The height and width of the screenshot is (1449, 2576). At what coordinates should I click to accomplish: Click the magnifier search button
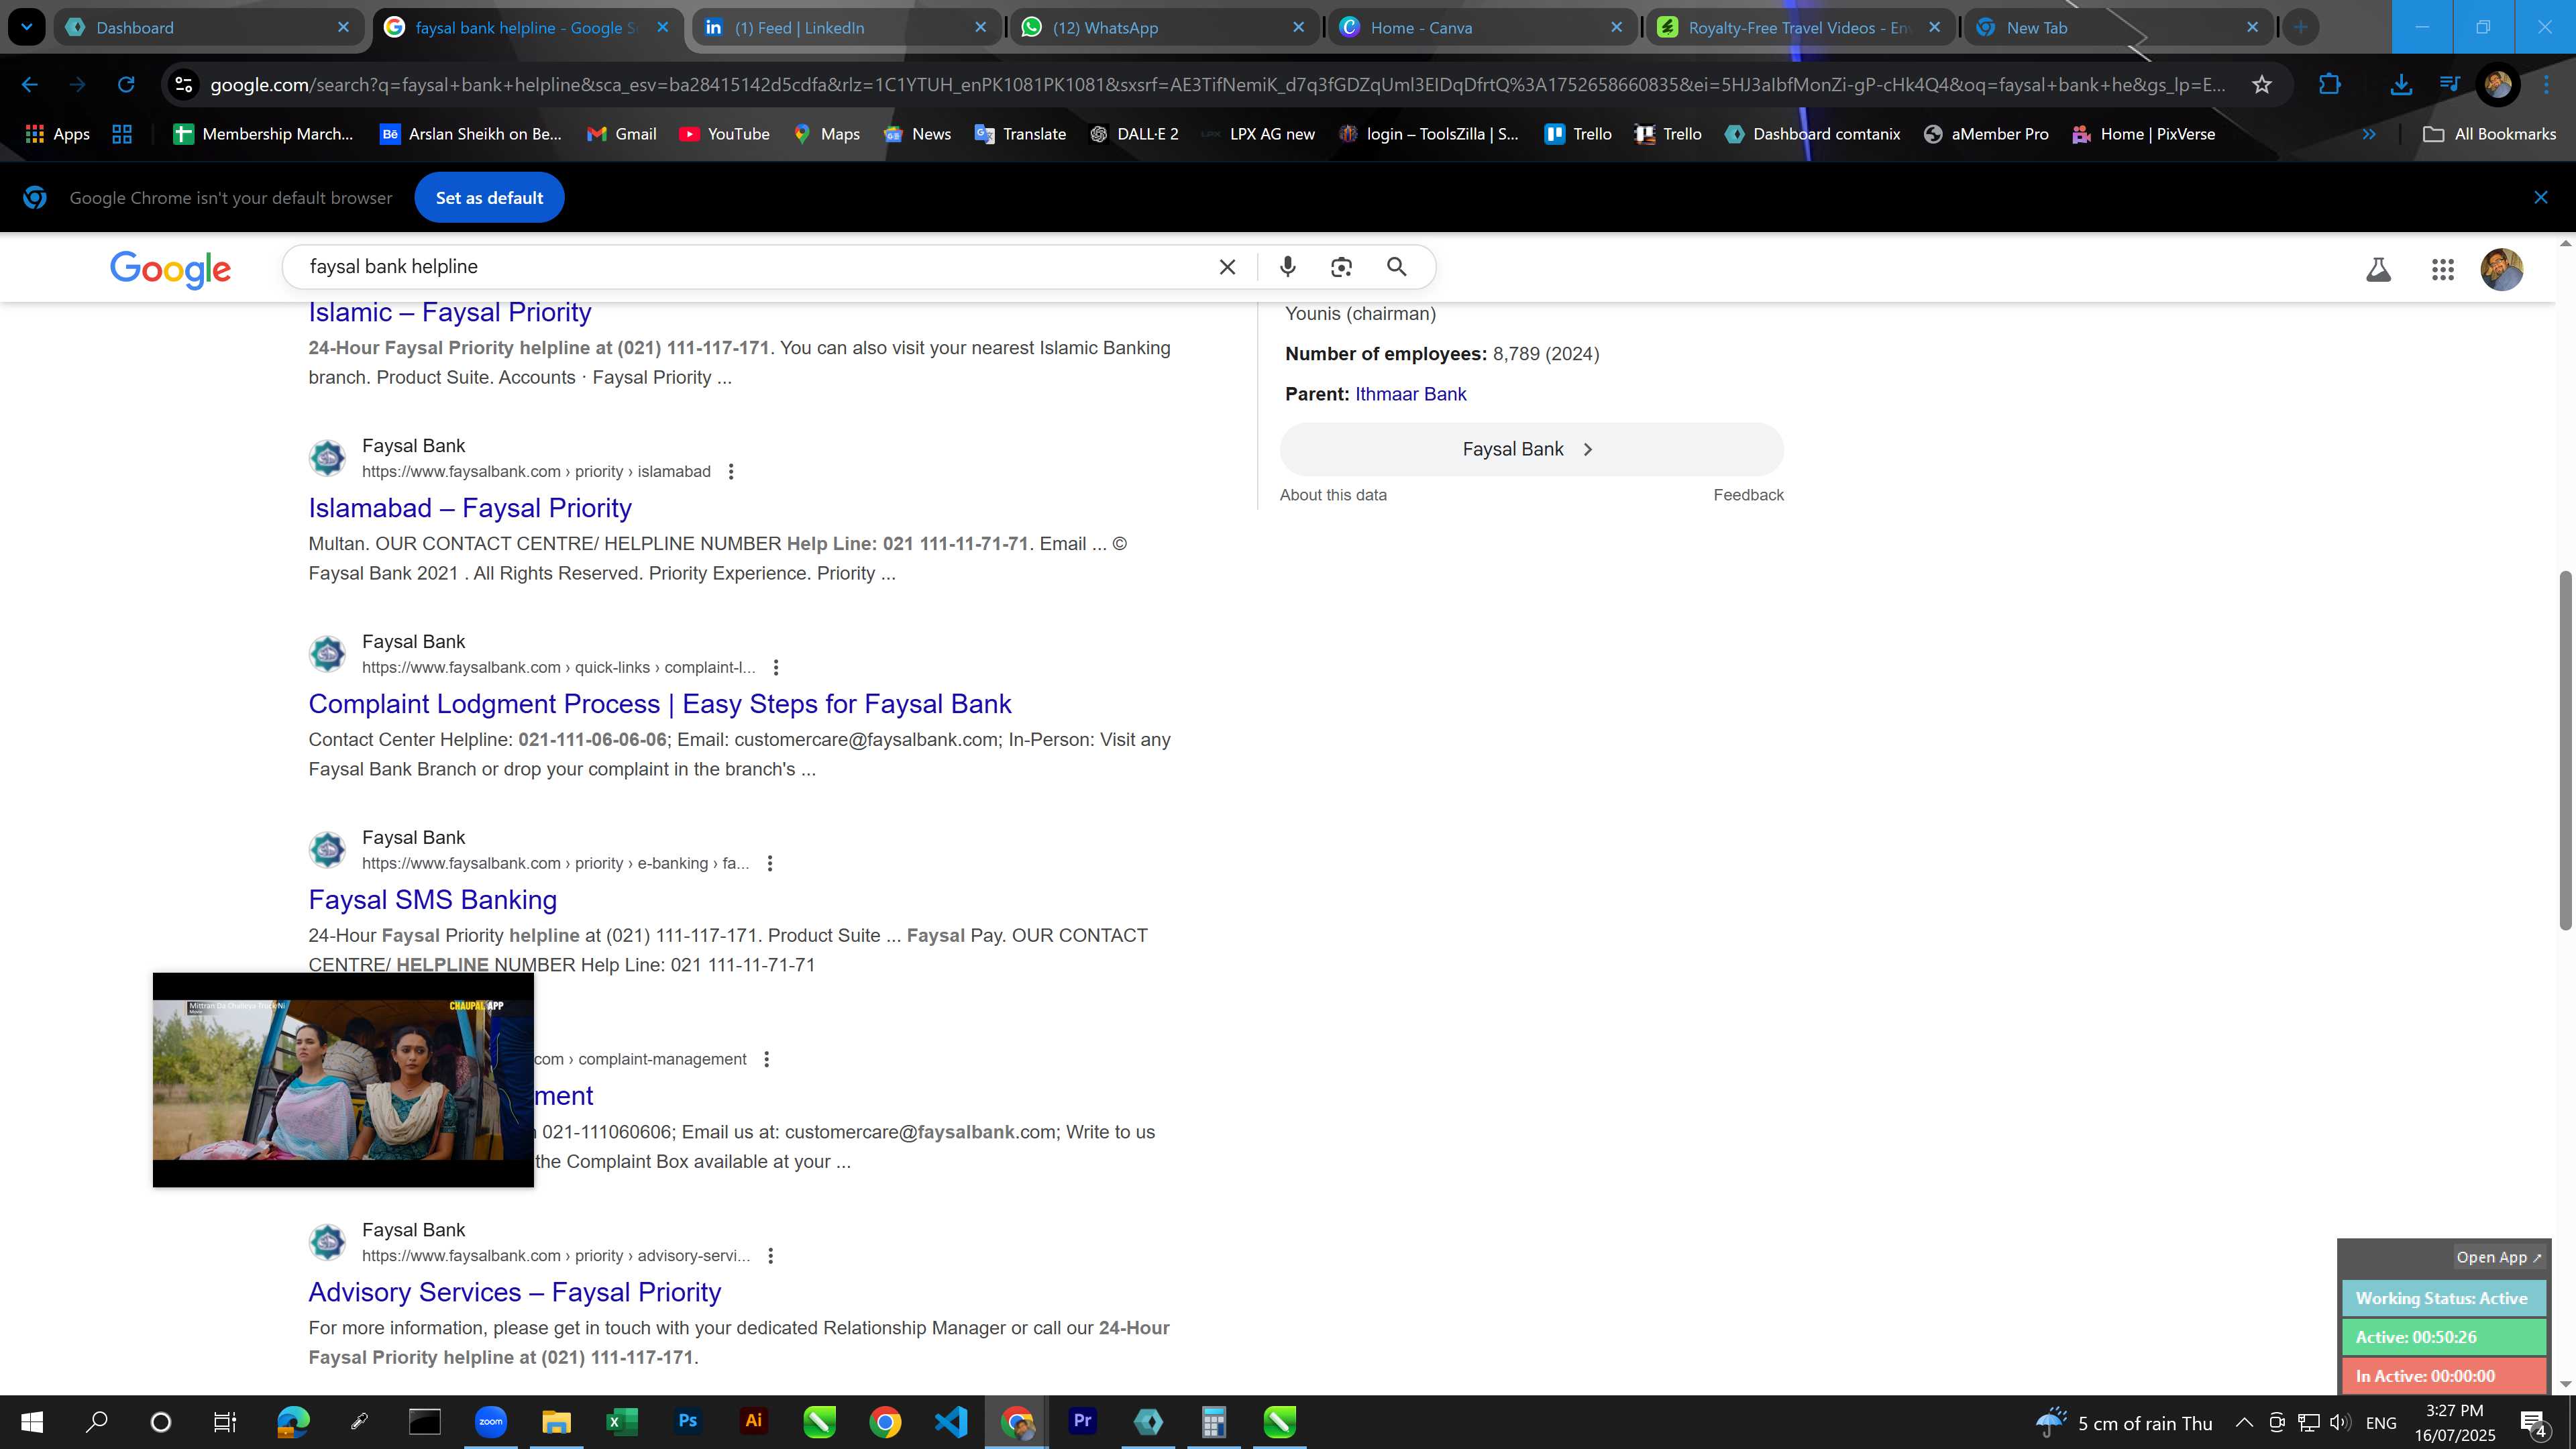coord(1397,267)
